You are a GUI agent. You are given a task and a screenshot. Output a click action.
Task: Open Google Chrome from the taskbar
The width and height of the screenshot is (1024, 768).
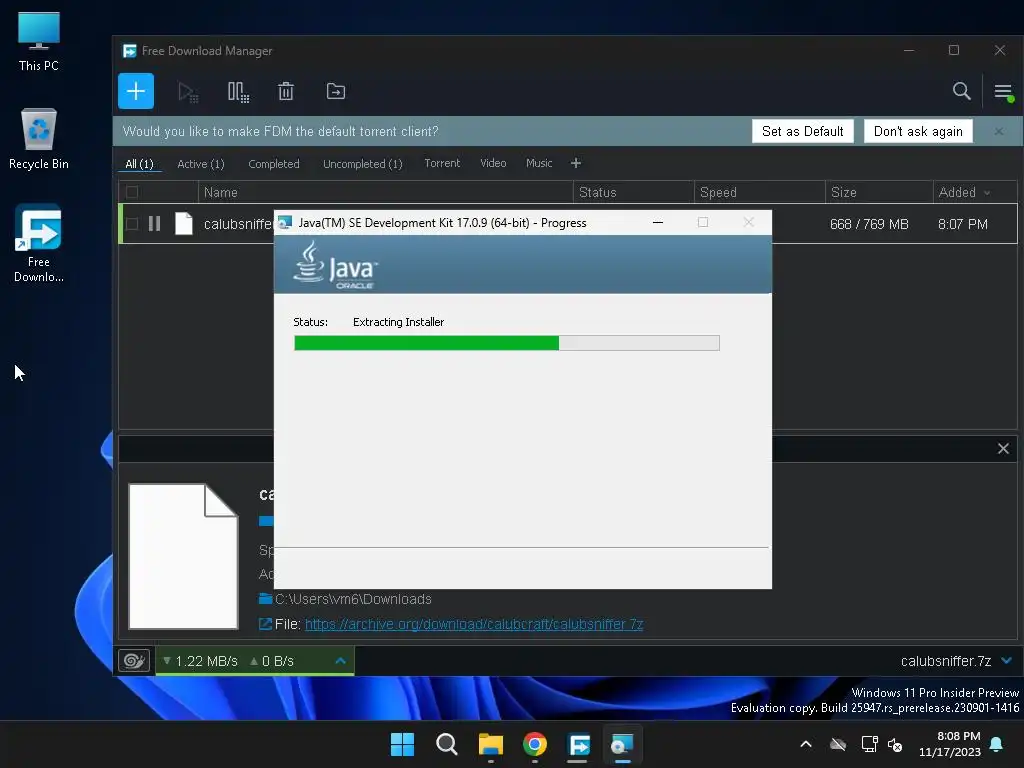(535, 744)
